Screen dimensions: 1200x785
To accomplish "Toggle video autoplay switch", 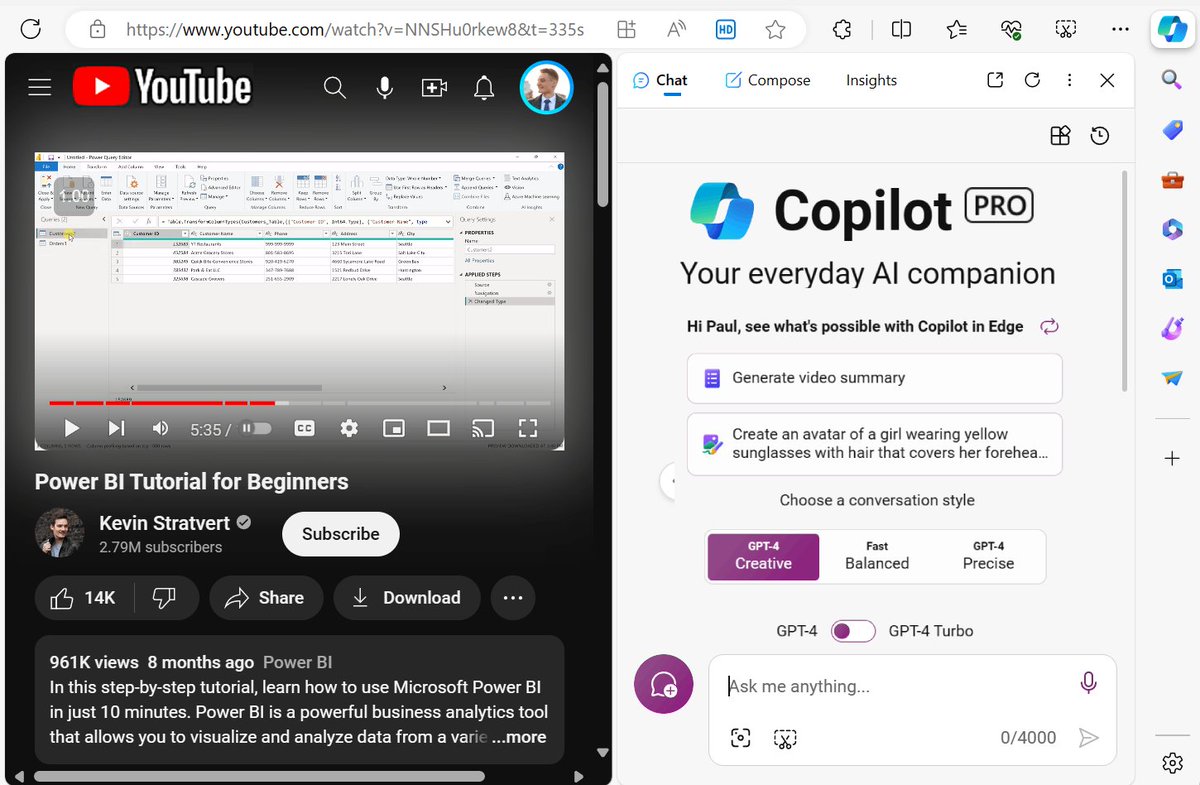I will [x=257, y=428].
